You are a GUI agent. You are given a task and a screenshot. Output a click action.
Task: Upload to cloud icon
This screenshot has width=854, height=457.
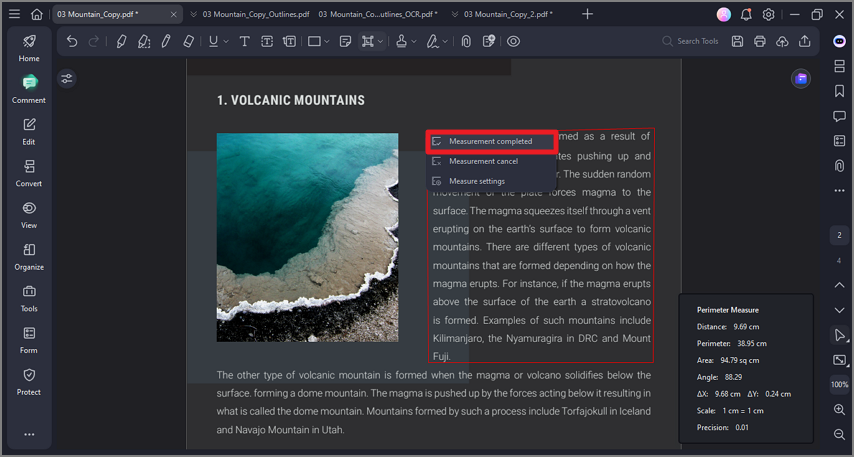[782, 41]
